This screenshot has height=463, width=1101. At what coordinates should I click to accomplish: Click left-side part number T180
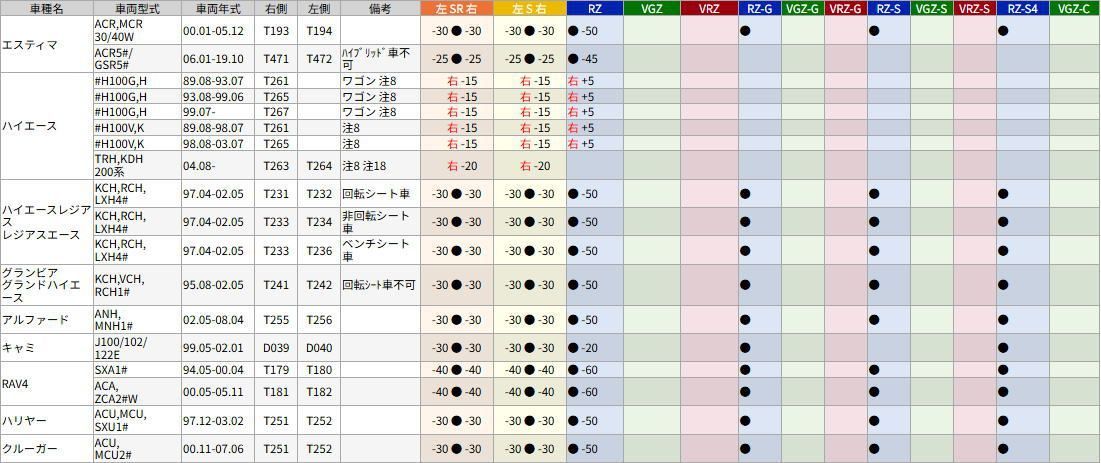point(319,370)
